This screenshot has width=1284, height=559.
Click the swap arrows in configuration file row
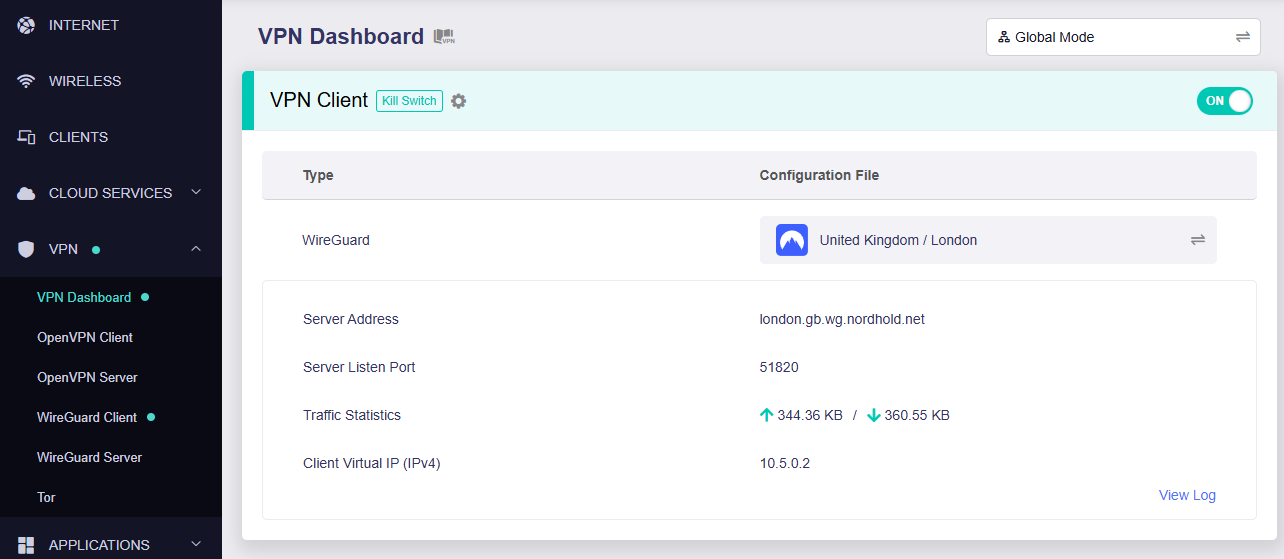pyautogui.click(x=1197, y=240)
